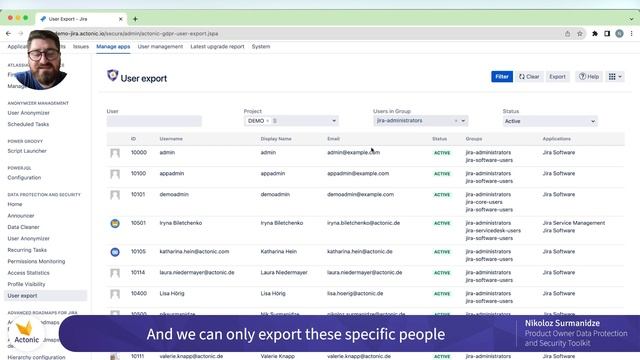Remove the DEMO project tag
The width and height of the screenshot is (640, 360).
pyautogui.click(x=267, y=121)
